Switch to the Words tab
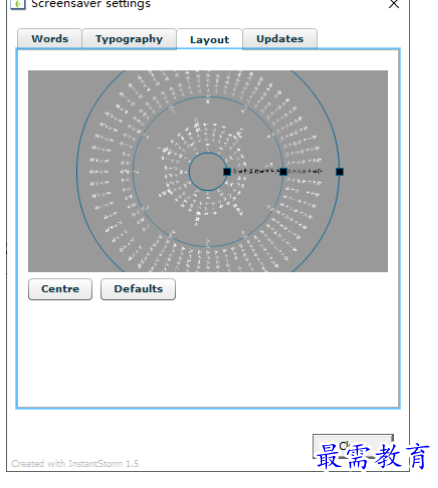 [x=49, y=39]
